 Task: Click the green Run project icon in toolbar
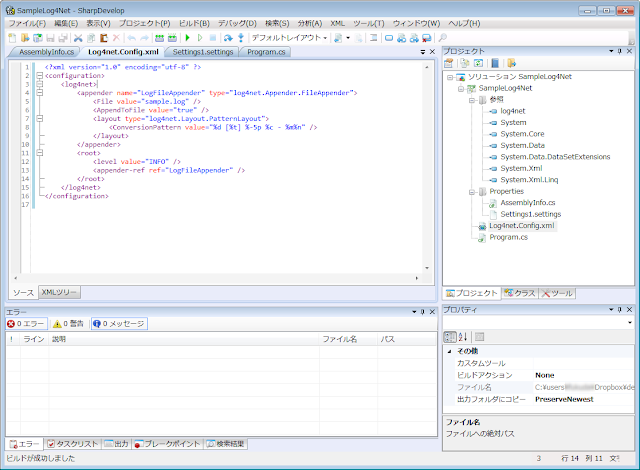tap(187, 37)
